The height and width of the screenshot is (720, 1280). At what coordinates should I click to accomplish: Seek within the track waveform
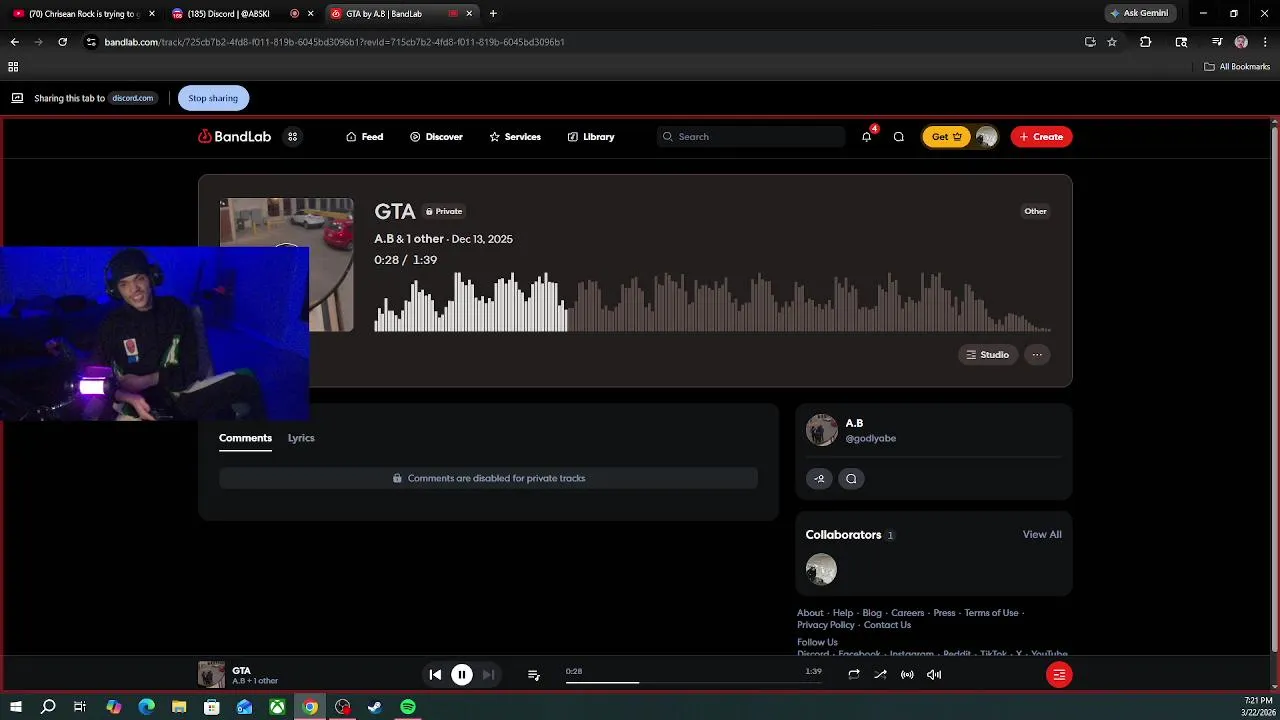[x=712, y=302]
